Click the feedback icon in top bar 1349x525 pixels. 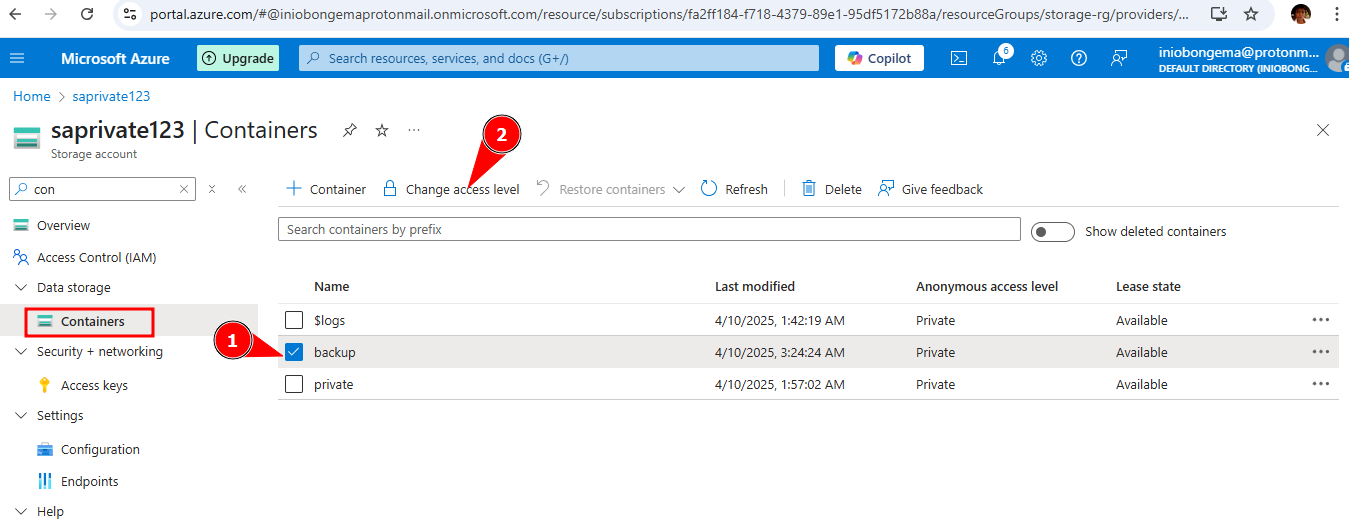click(x=1119, y=58)
